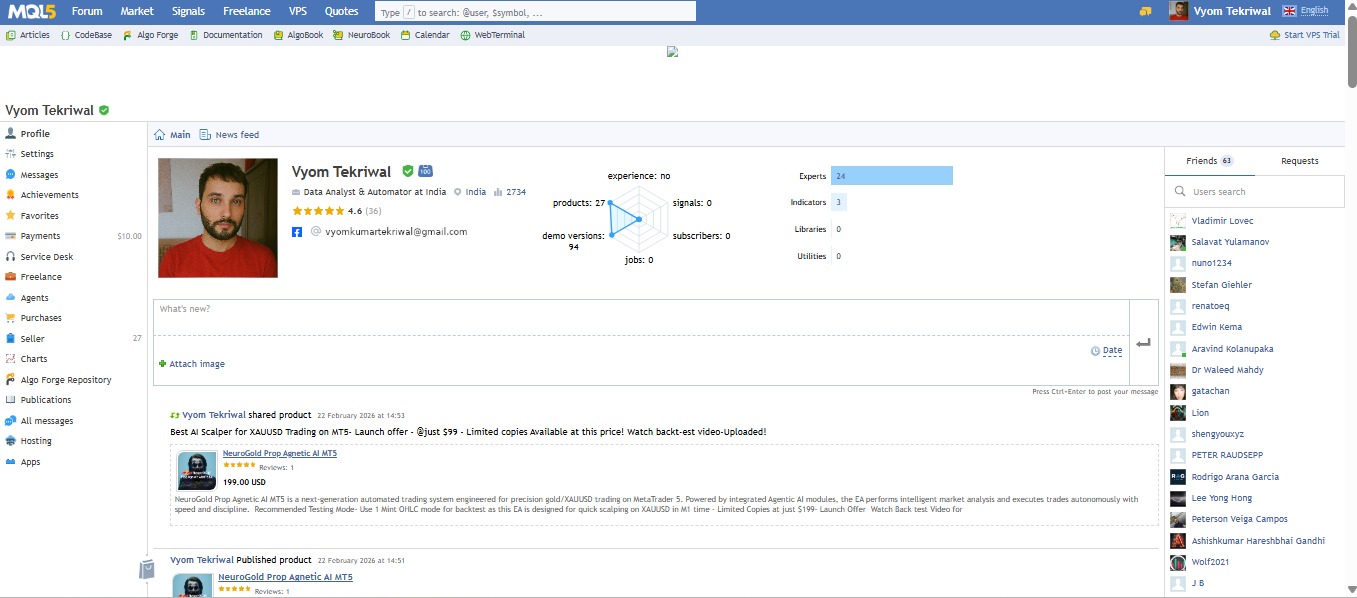Open Apps in left sidebar
1357x598 pixels.
pos(30,462)
